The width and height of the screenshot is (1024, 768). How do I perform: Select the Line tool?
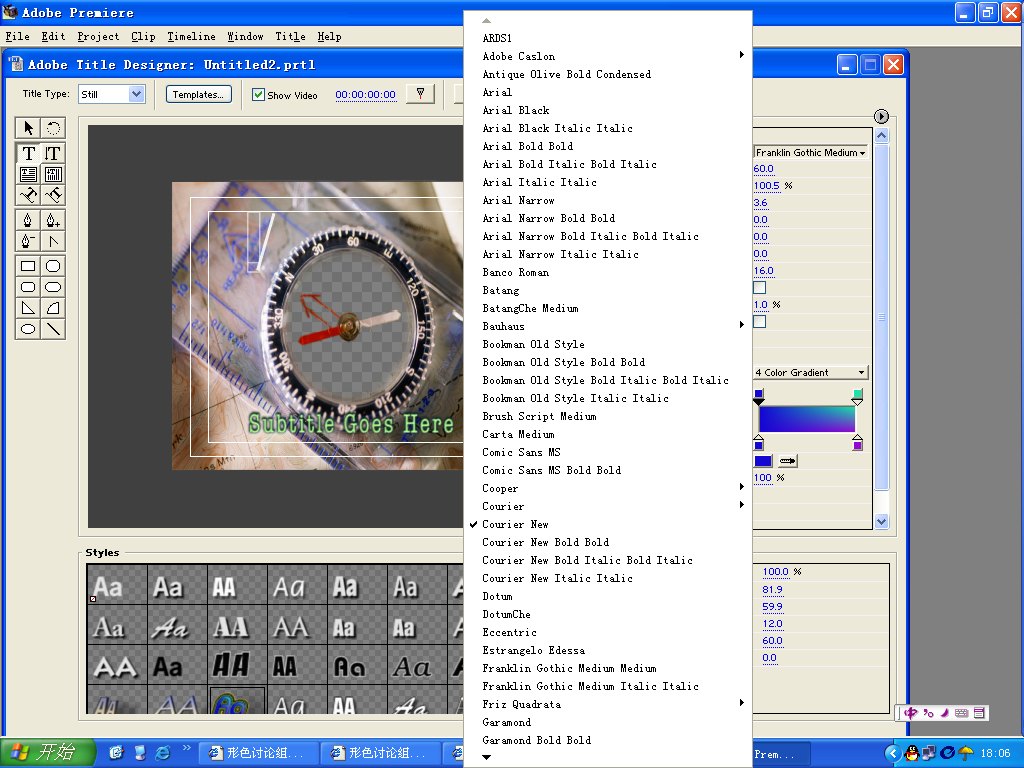pyautogui.click(x=53, y=328)
